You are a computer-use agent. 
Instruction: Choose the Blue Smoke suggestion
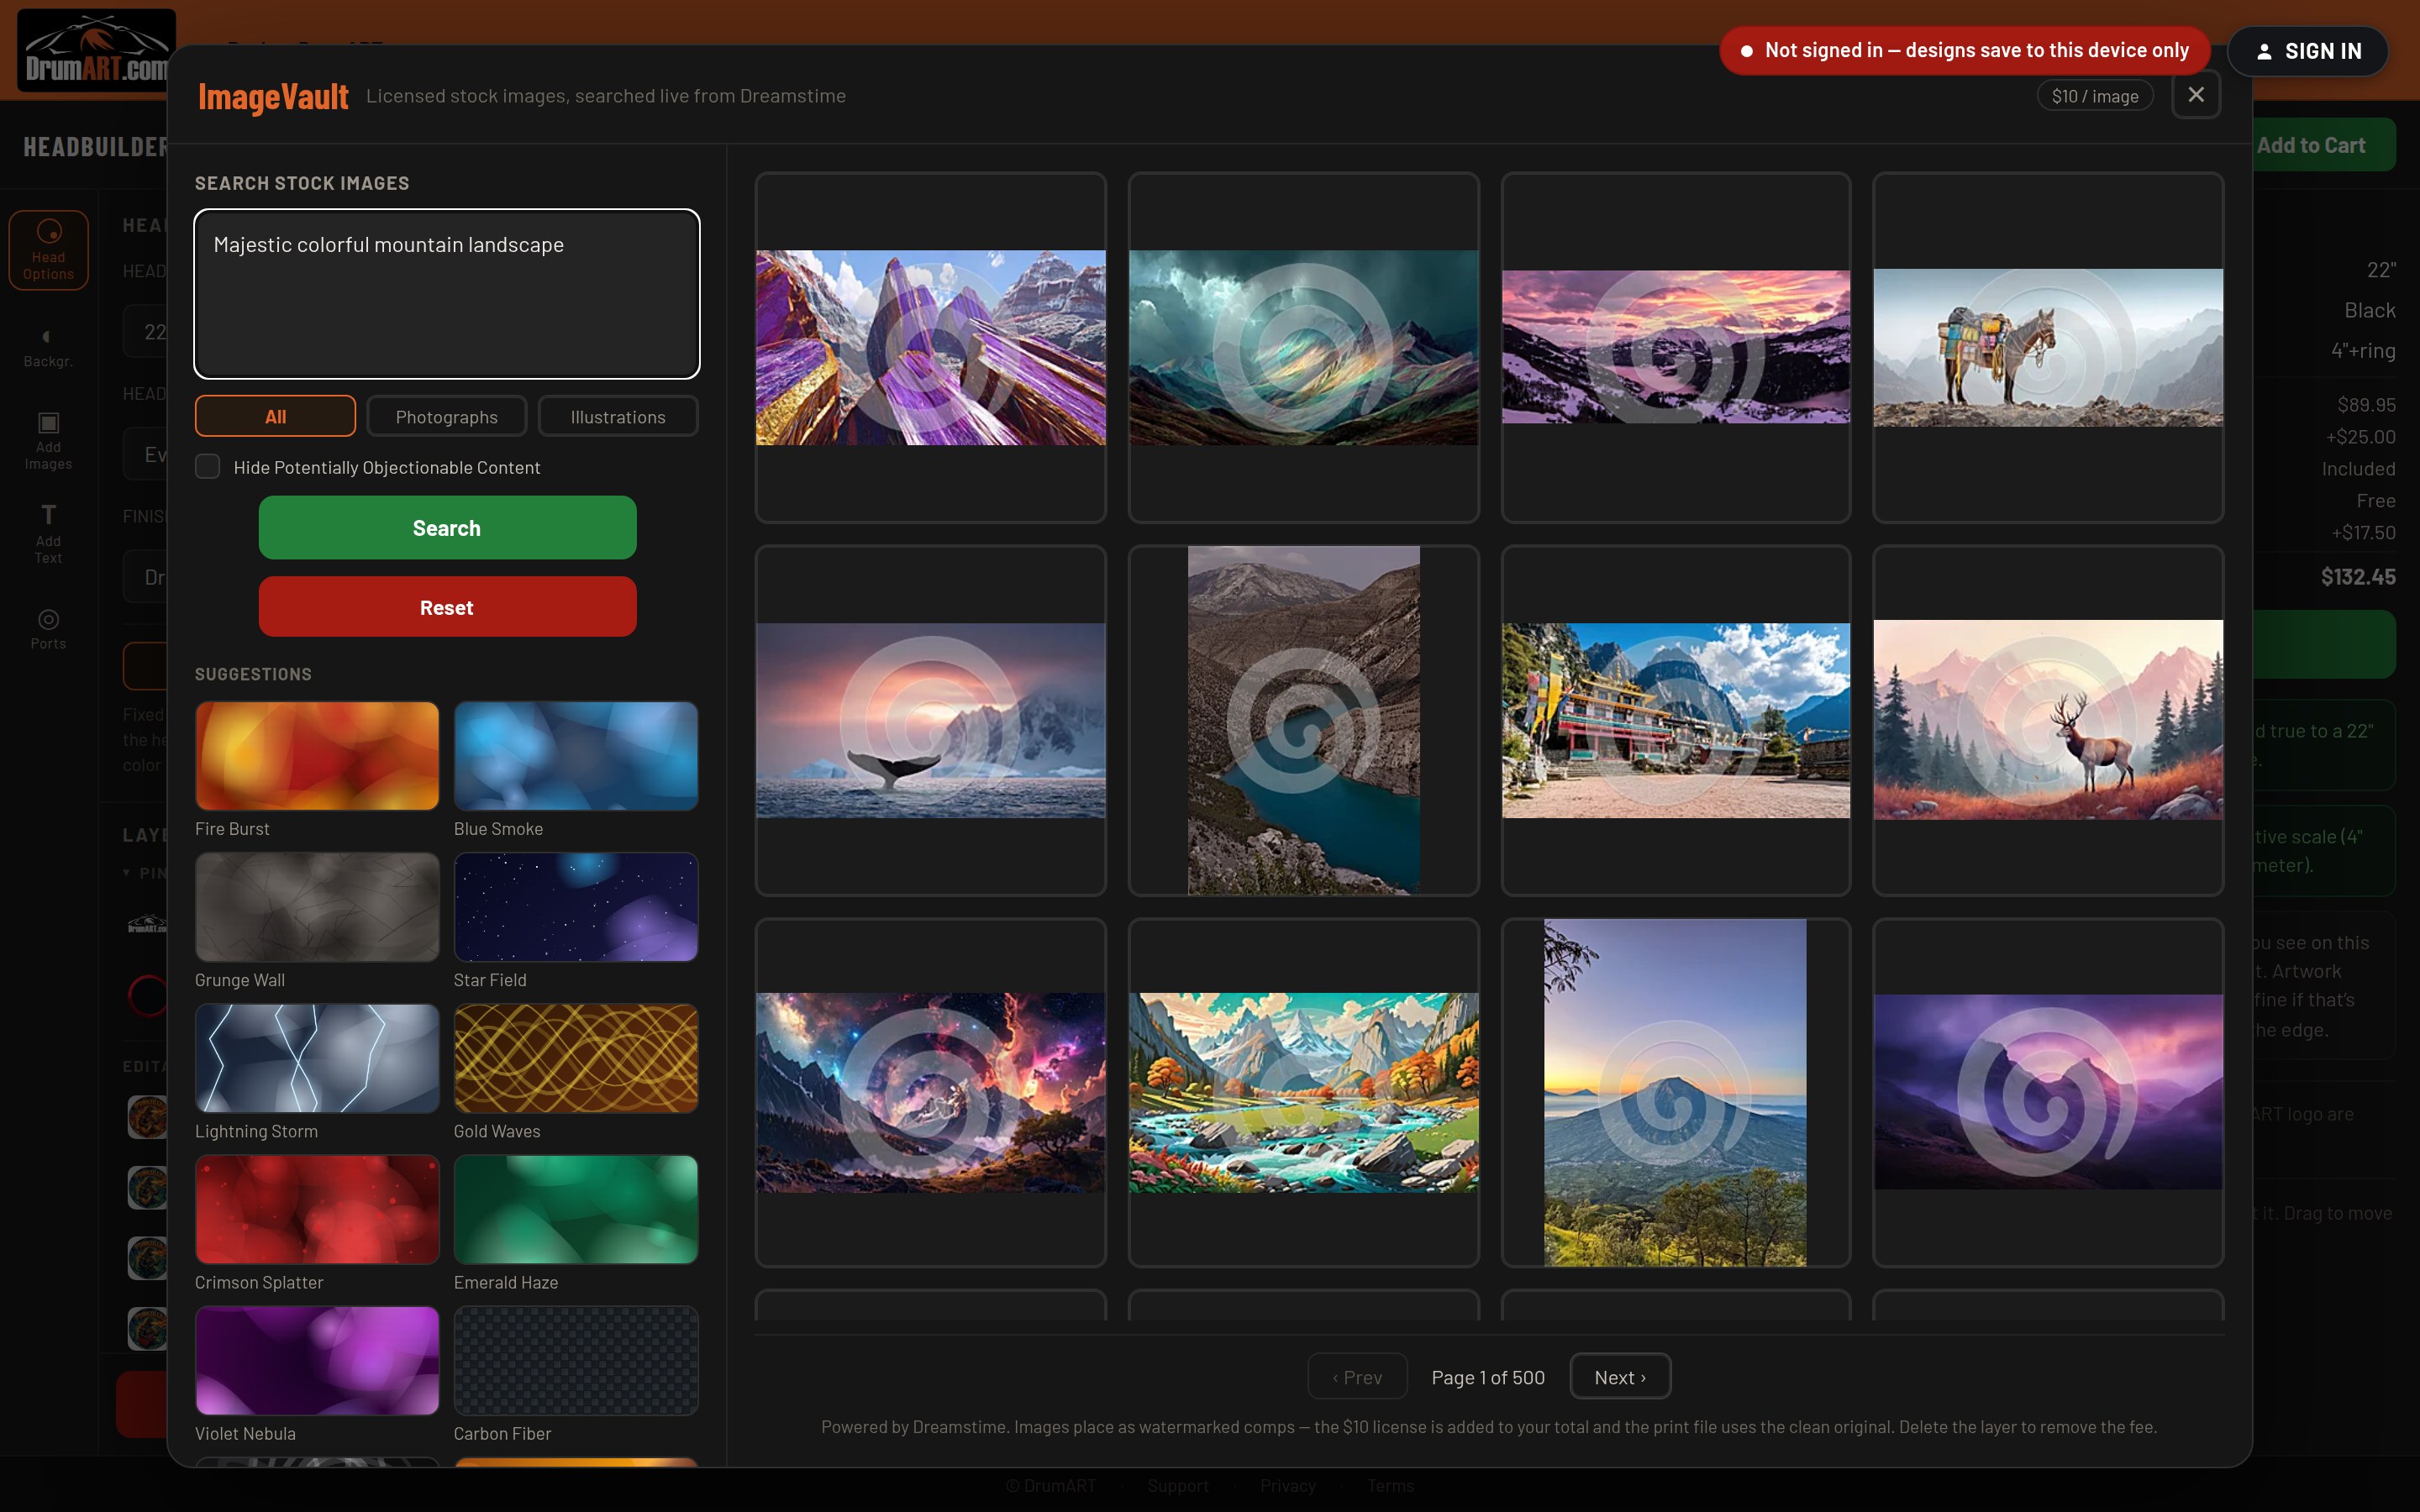(576, 756)
